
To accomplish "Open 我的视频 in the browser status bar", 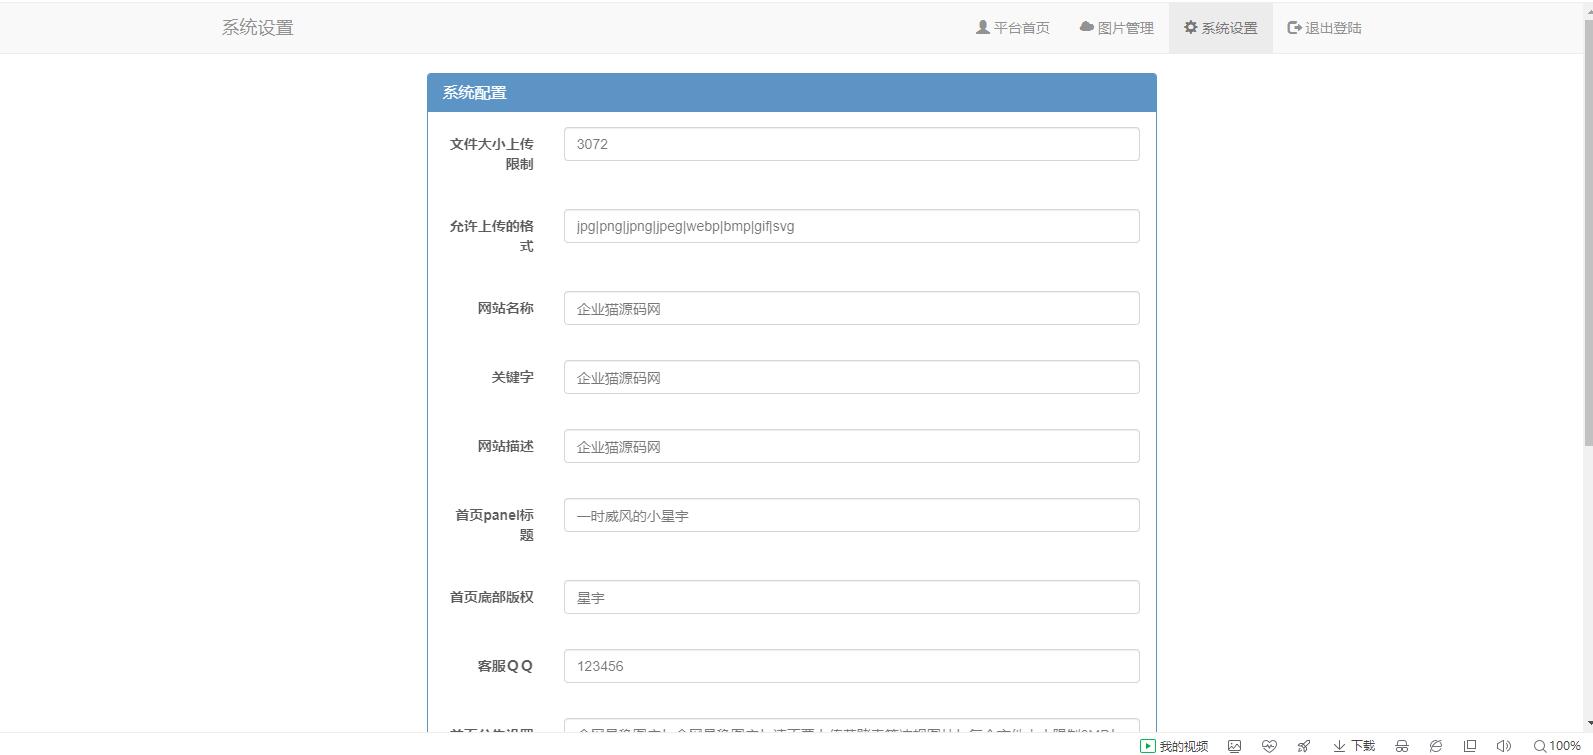I will click(1174, 746).
